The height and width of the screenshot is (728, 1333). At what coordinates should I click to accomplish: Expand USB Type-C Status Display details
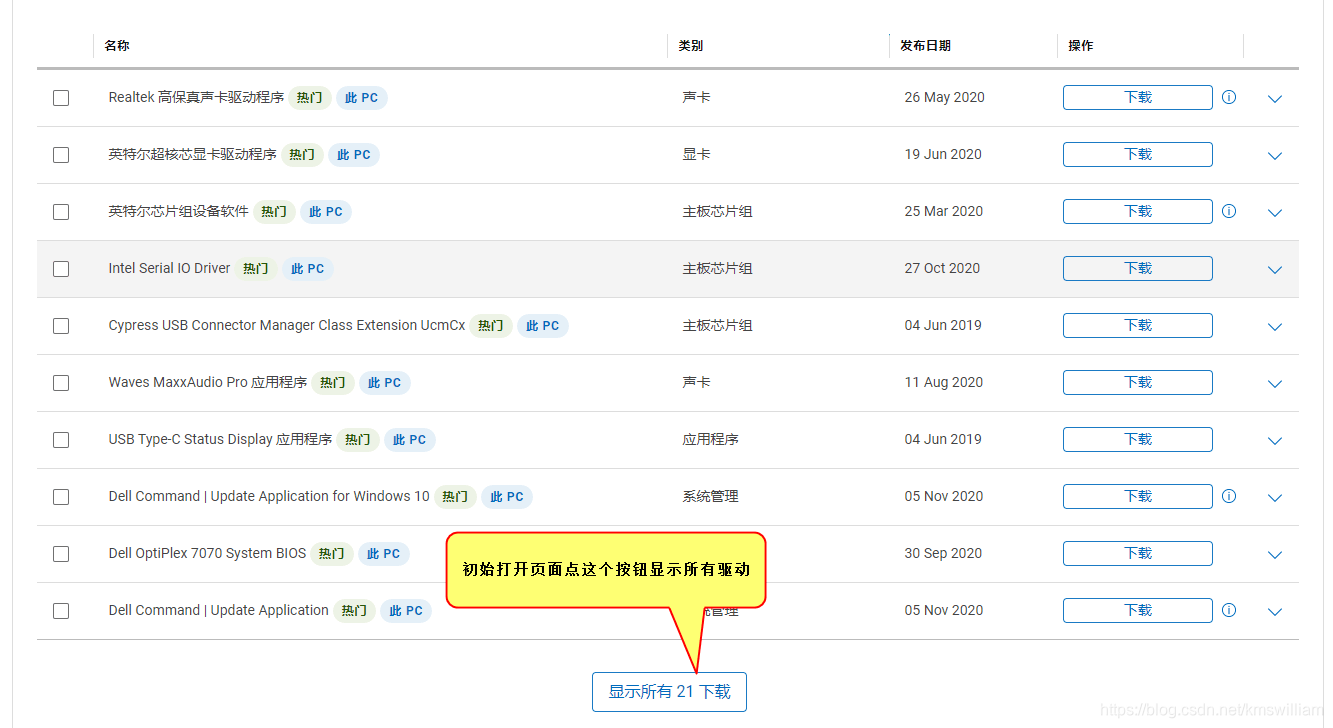tap(1274, 441)
